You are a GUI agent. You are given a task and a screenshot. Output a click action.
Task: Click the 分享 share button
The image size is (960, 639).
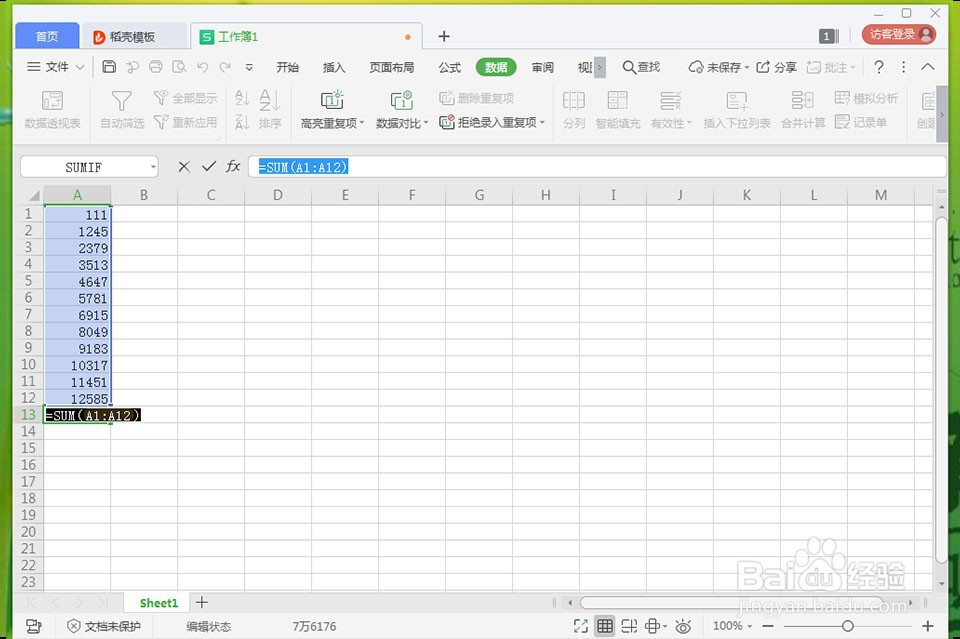[776, 67]
